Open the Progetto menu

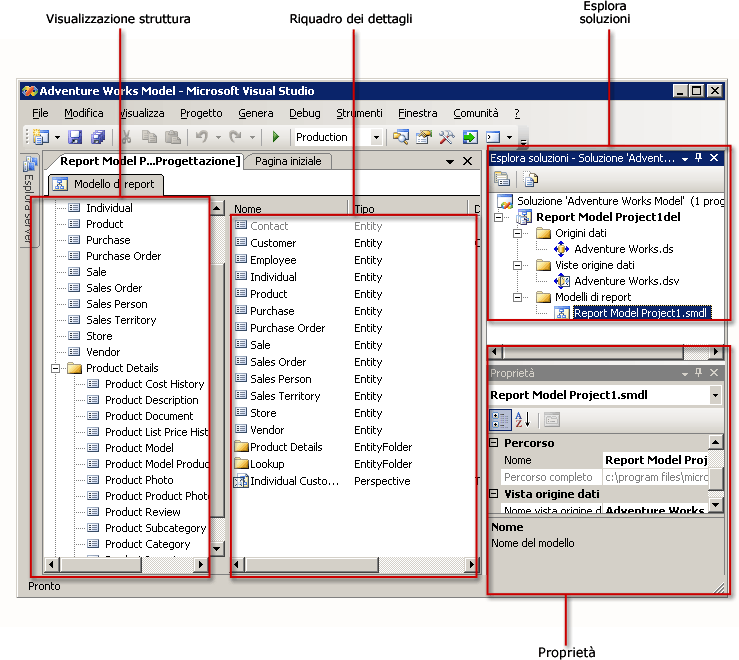pyautogui.click(x=201, y=113)
